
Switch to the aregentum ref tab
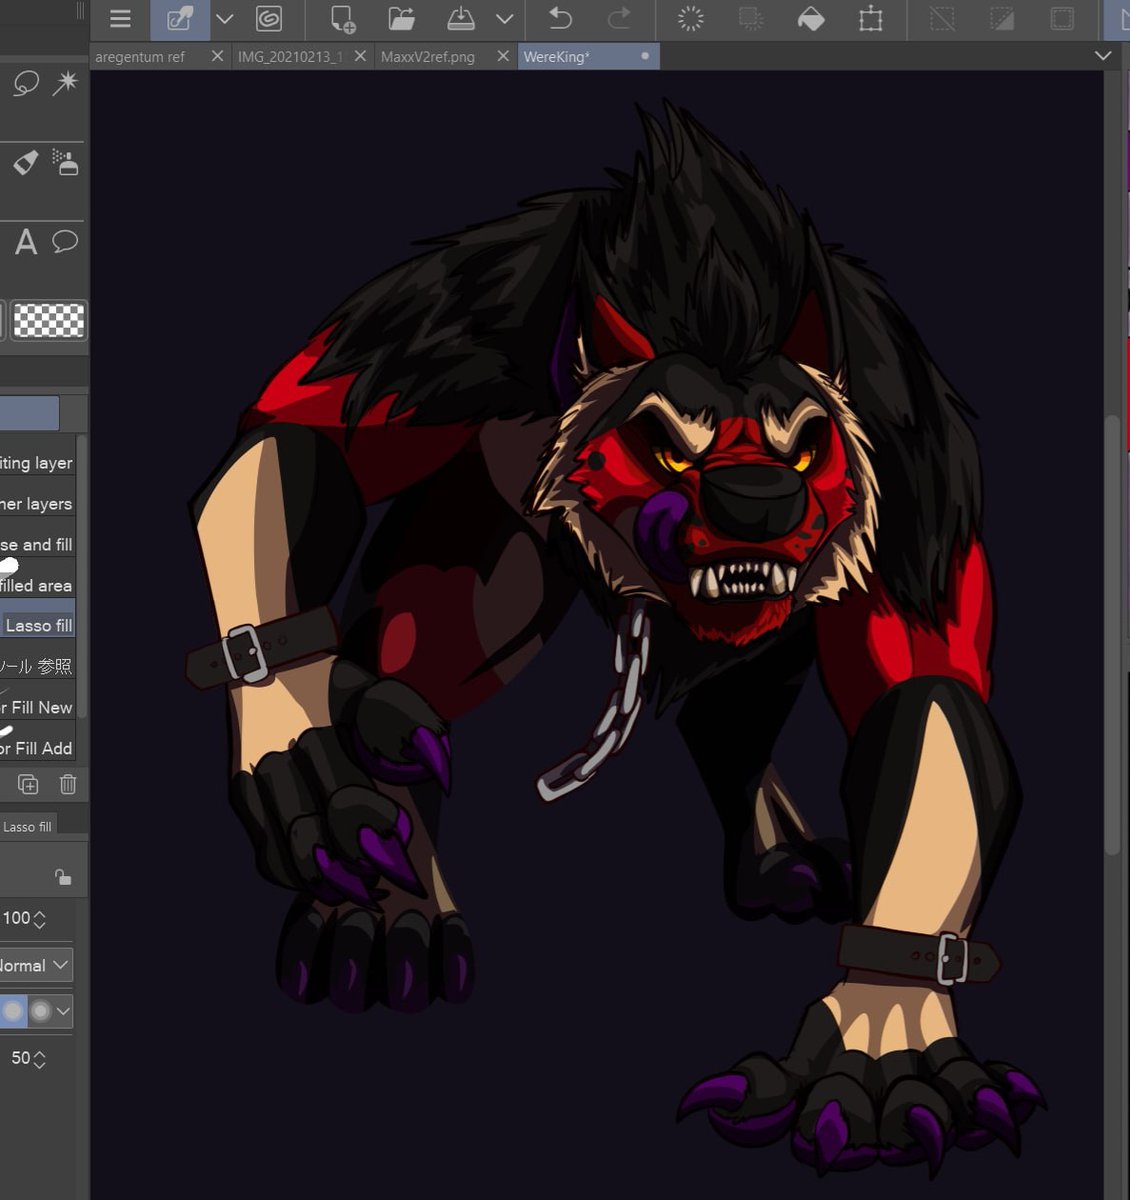coord(140,56)
